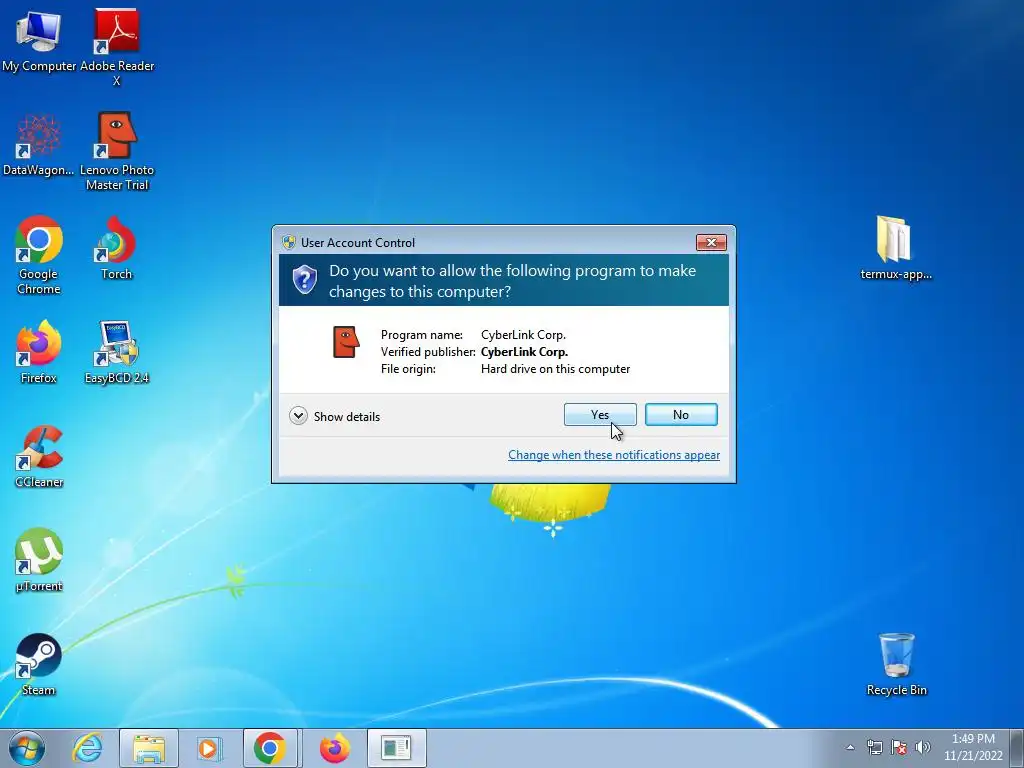Open the Windows Start menu orb

(27, 748)
